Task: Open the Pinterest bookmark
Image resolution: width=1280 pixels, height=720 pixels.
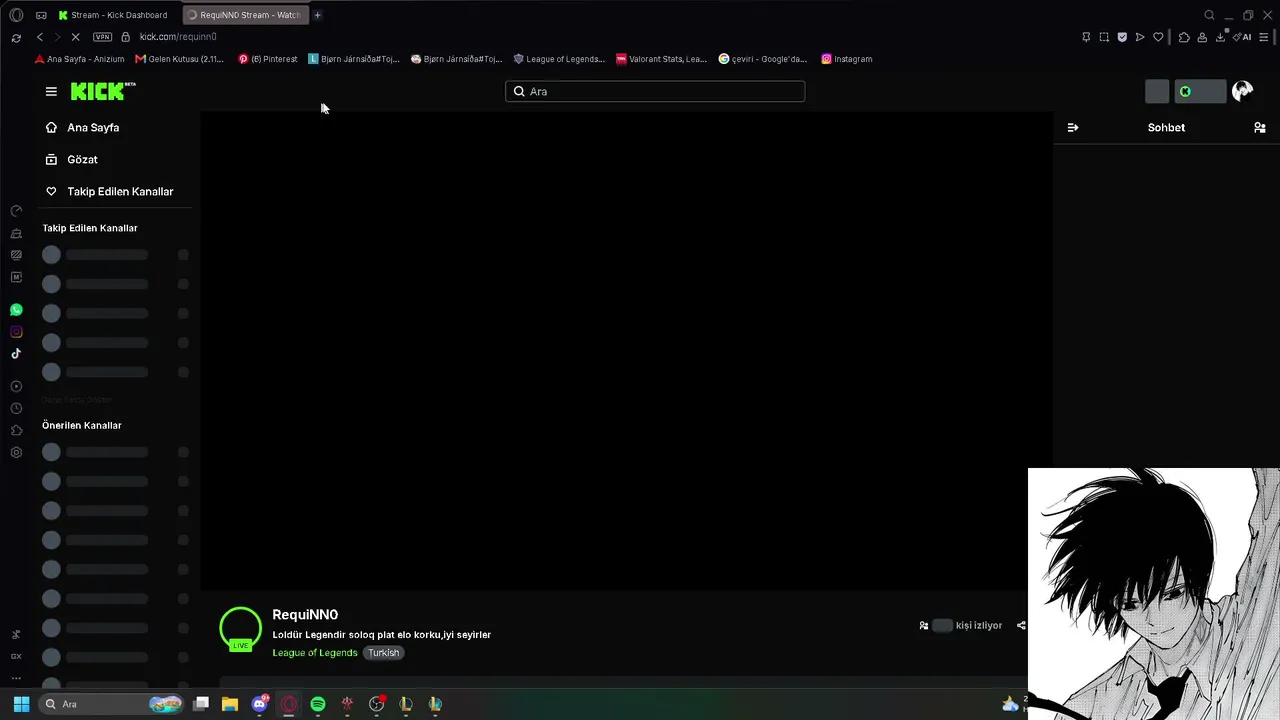Action: [x=268, y=59]
